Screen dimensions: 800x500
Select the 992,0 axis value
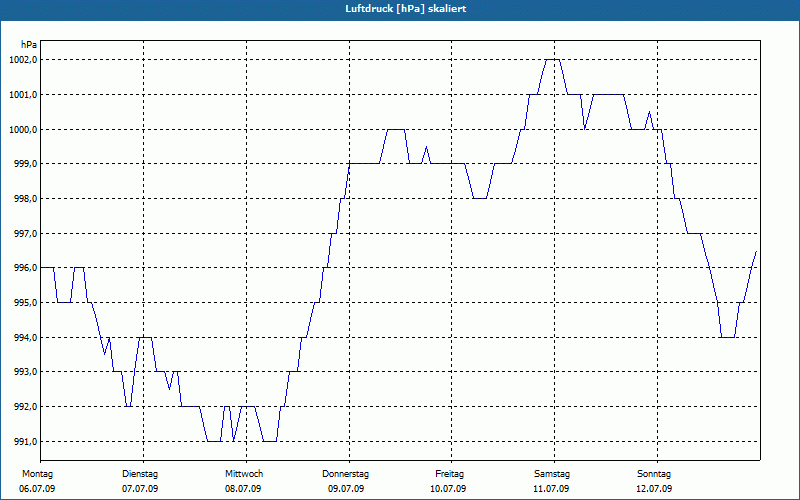(x=25, y=407)
